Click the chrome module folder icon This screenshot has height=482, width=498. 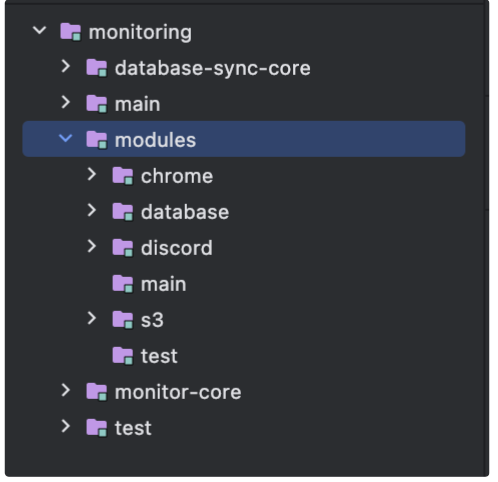123,176
